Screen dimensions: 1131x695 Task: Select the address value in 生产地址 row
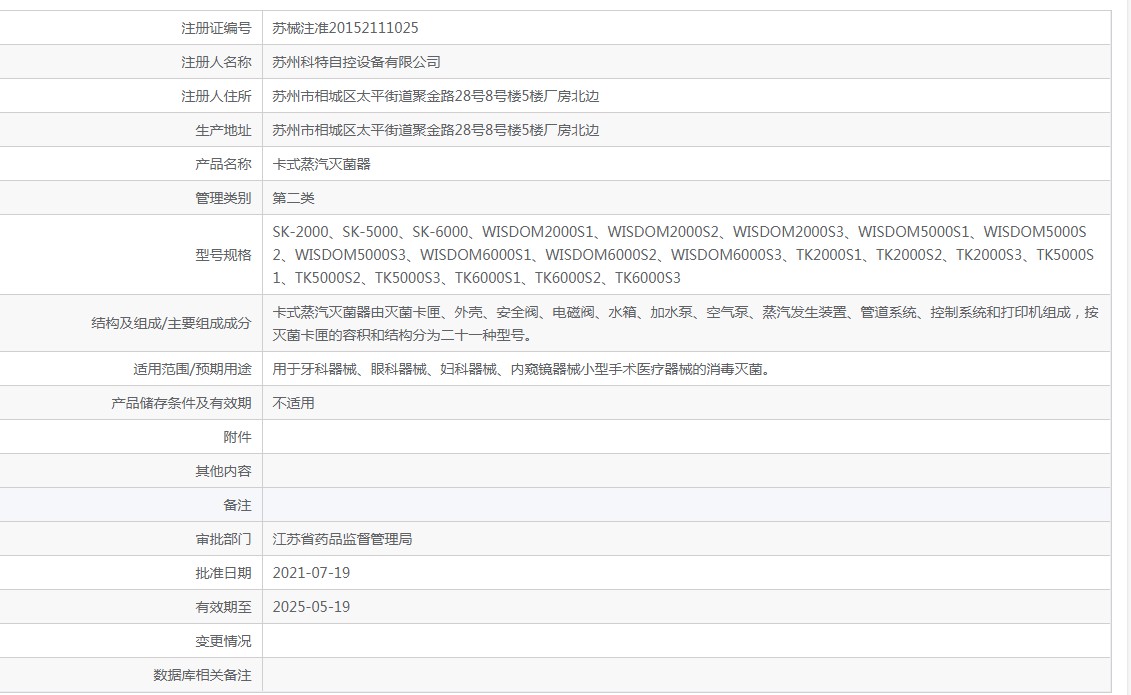pos(436,130)
